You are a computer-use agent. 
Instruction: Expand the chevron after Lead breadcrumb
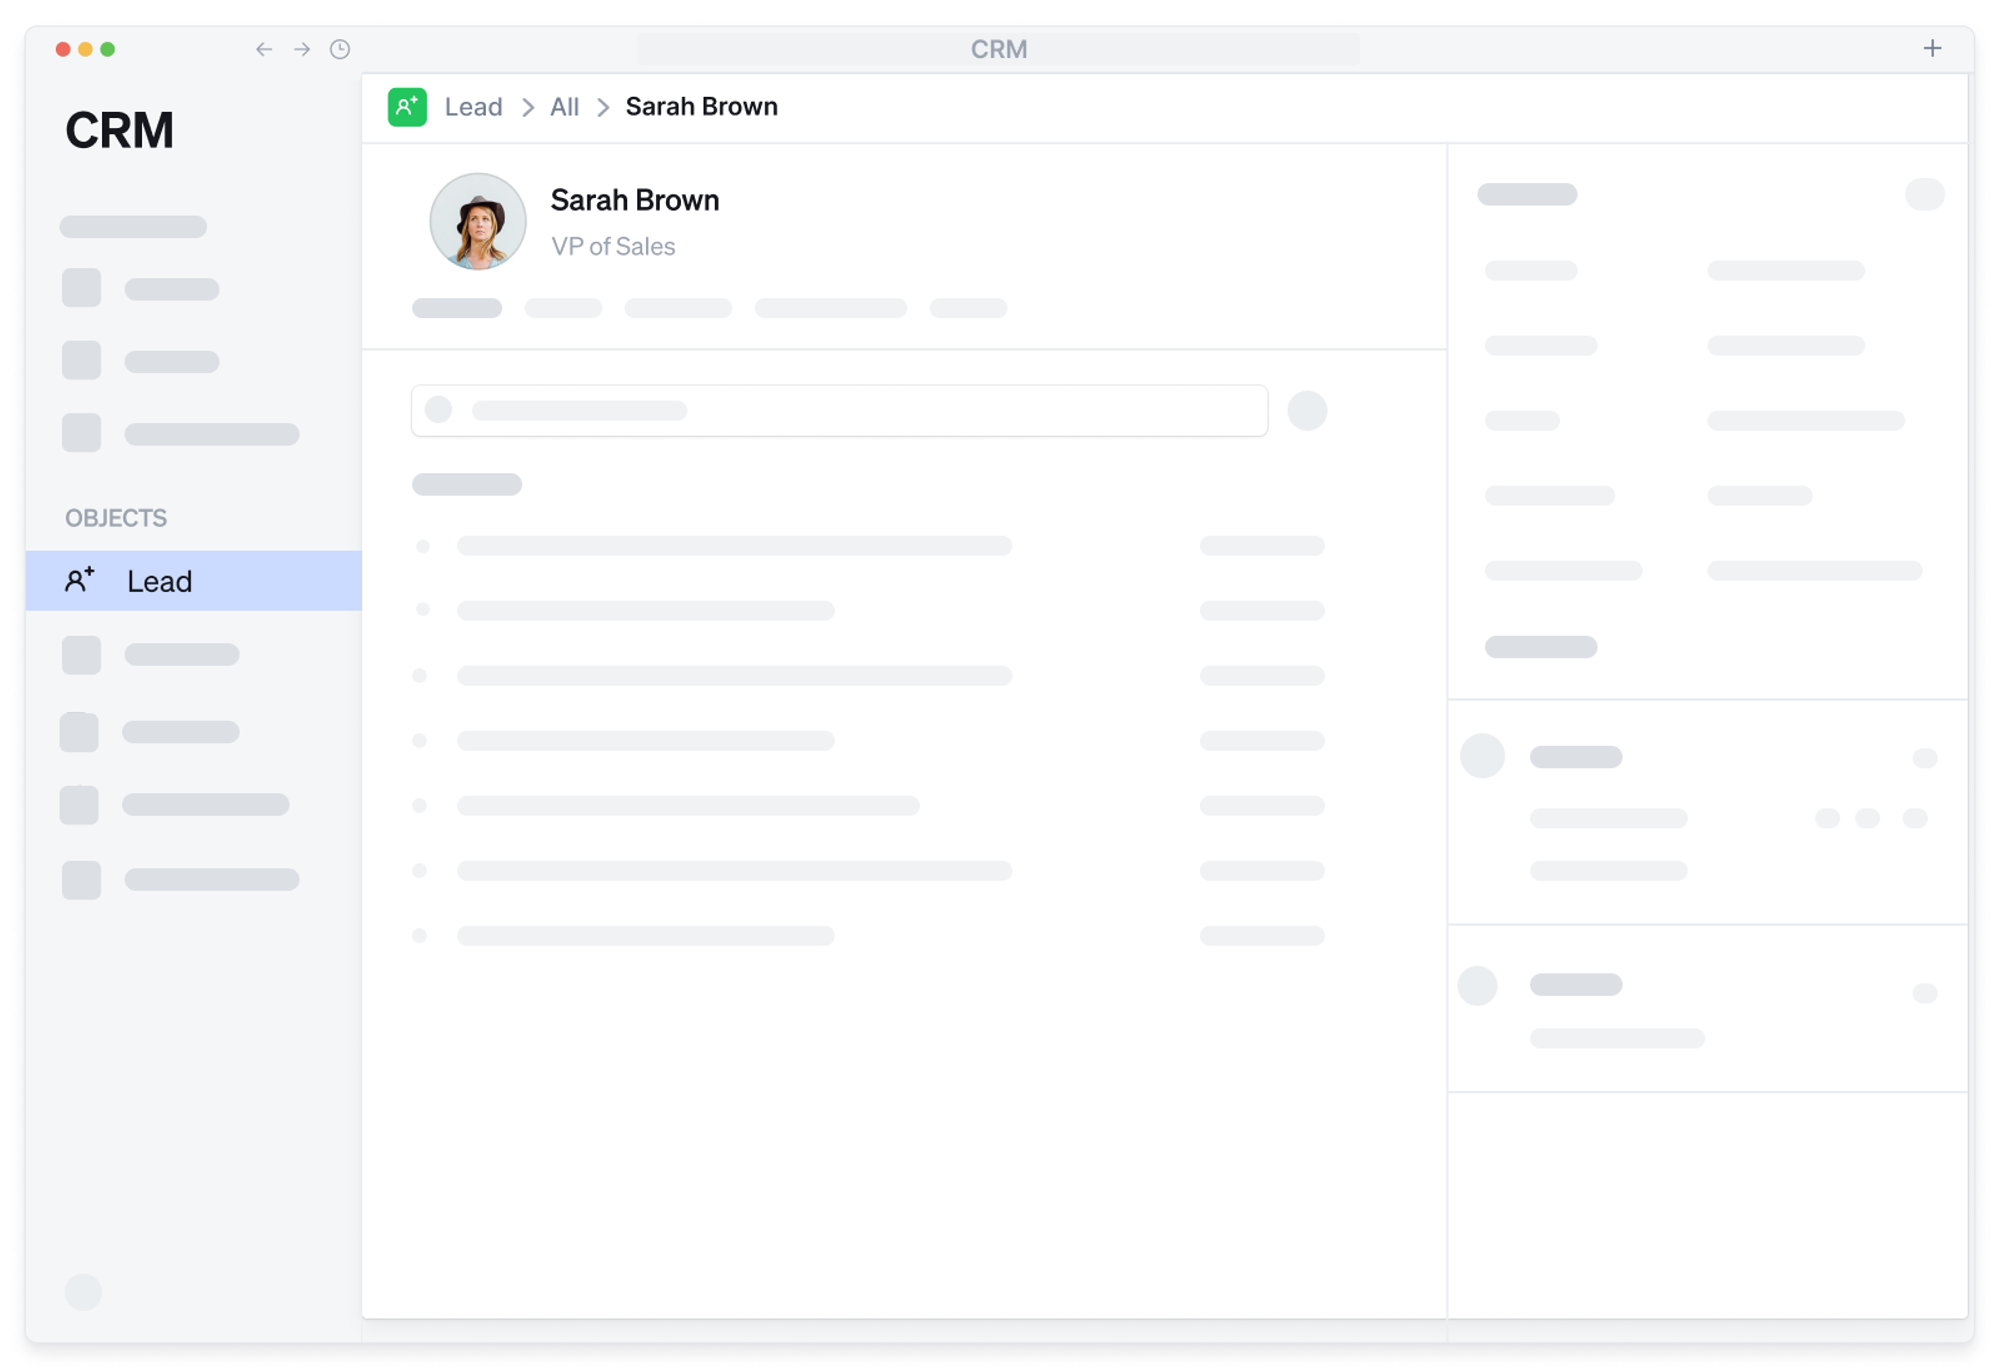point(528,107)
